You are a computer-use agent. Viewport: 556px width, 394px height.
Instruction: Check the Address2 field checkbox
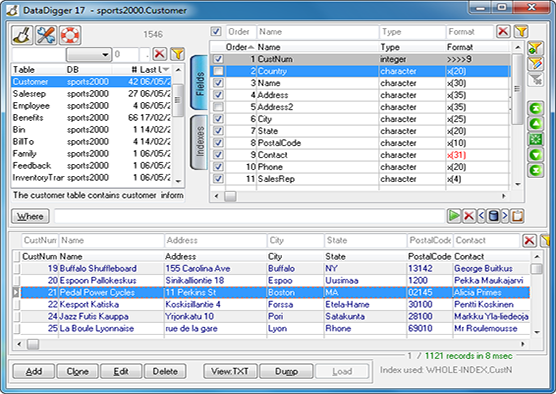click(218, 107)
